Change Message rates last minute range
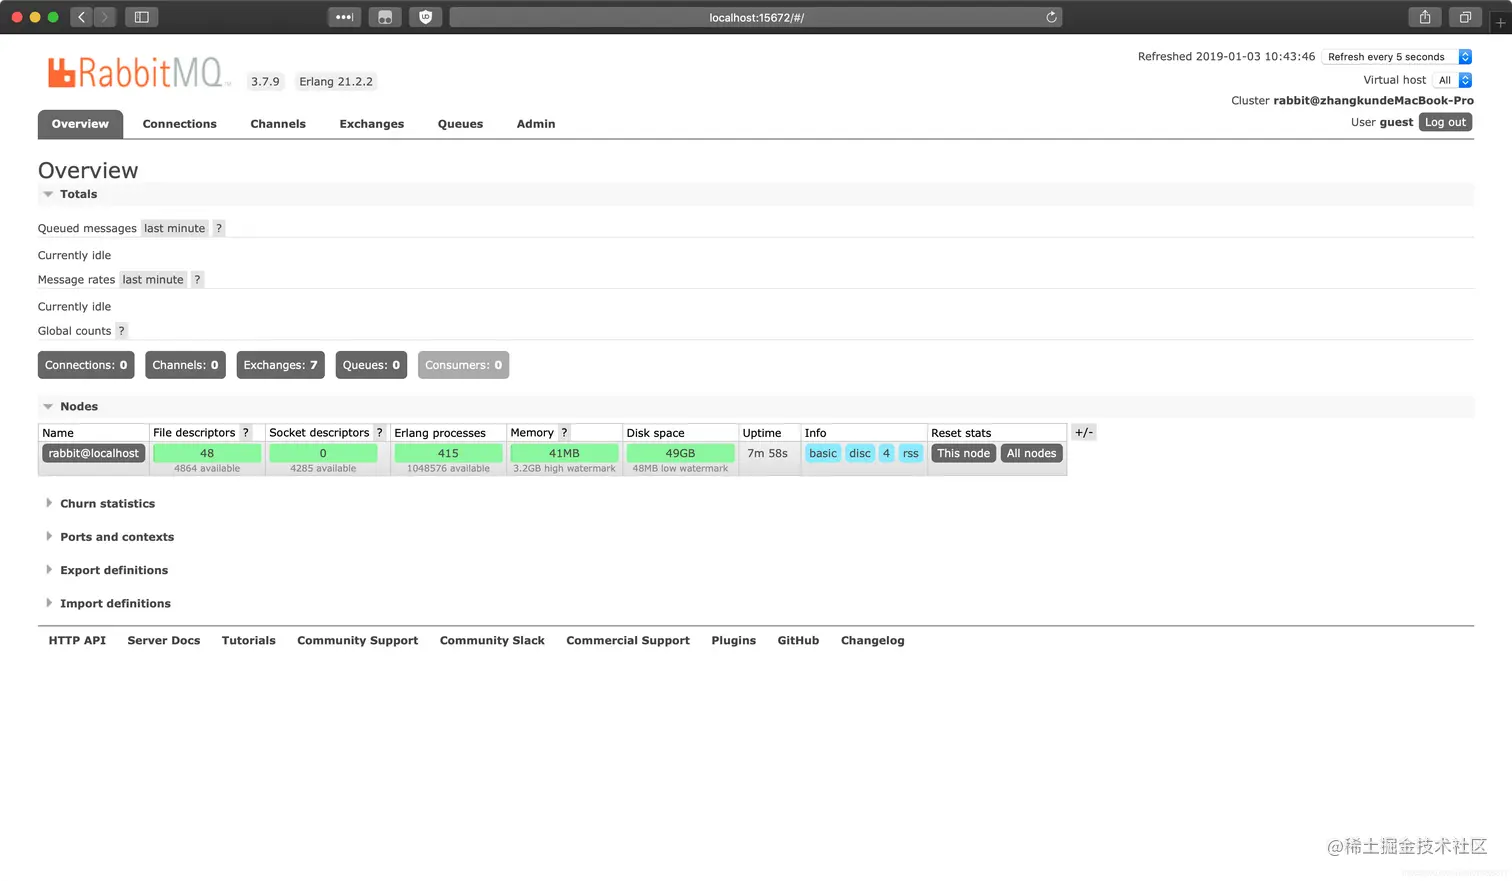This screenshot has width=1512, height=881. pyautogui.click(x=153, y=280)
